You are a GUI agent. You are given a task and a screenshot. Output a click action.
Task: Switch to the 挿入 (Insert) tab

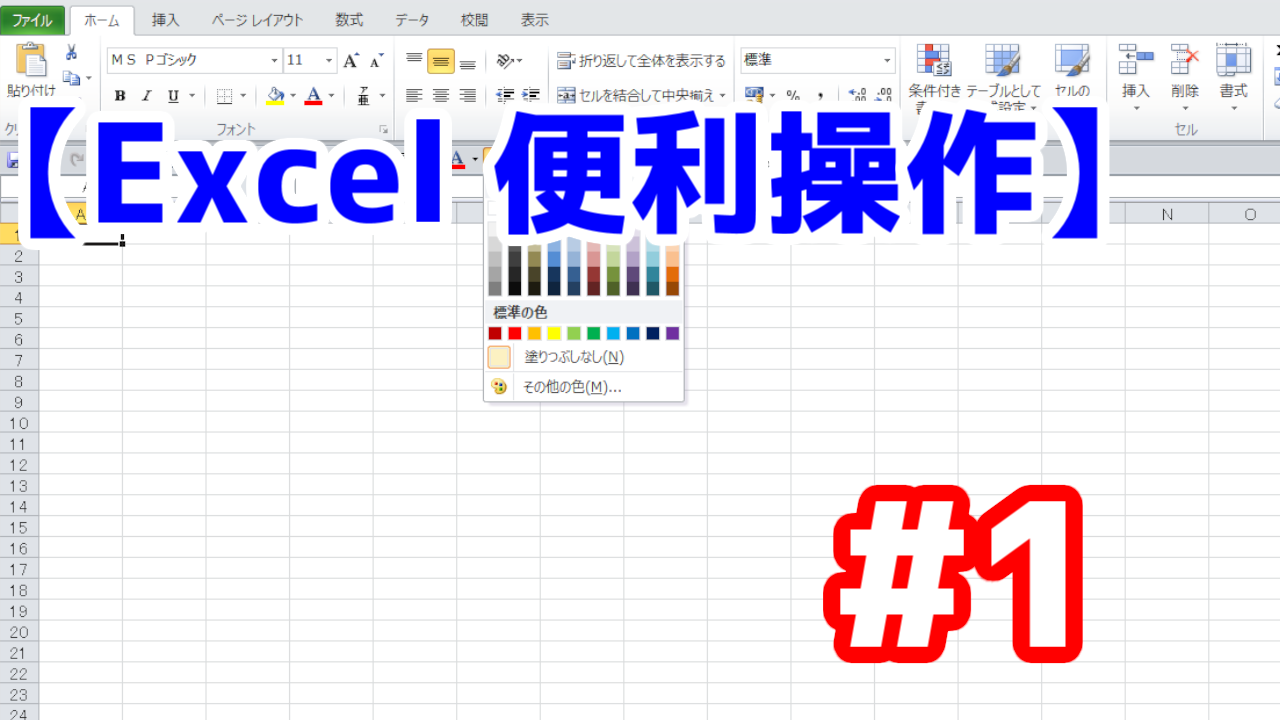point(166,20)
